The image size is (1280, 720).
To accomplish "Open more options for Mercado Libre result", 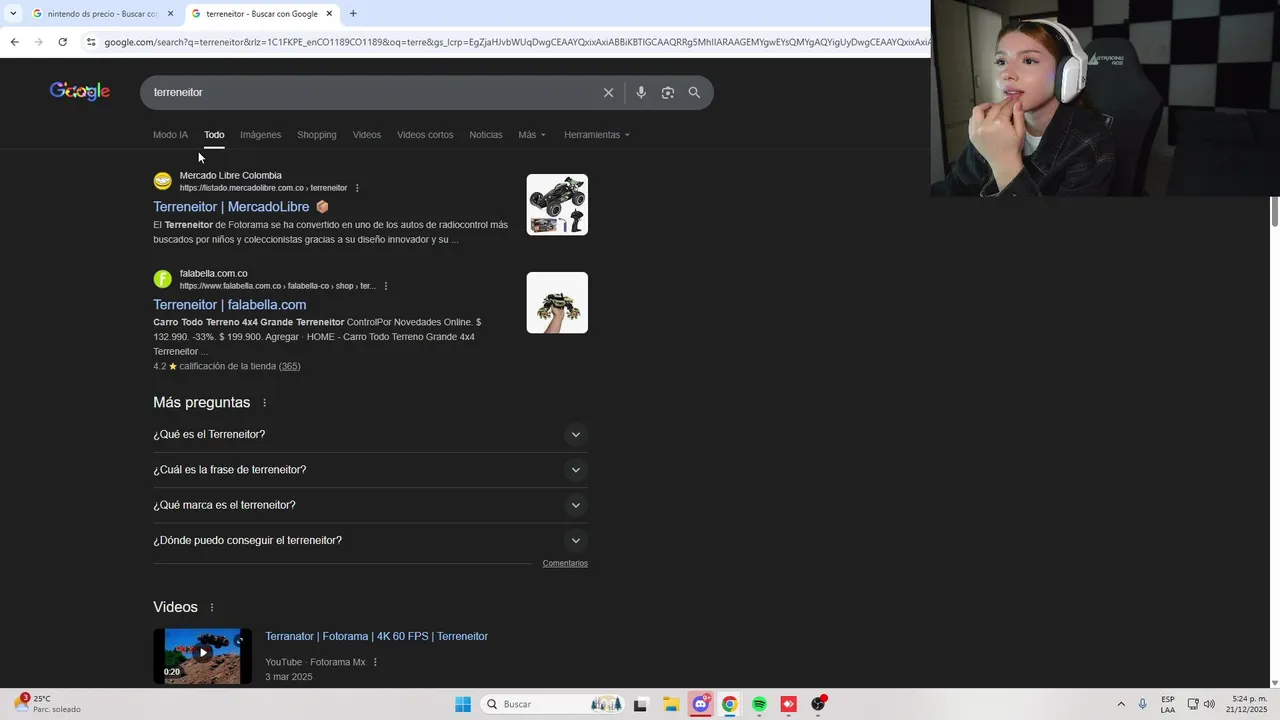I will pyautogui.click(x=357, y=188).
